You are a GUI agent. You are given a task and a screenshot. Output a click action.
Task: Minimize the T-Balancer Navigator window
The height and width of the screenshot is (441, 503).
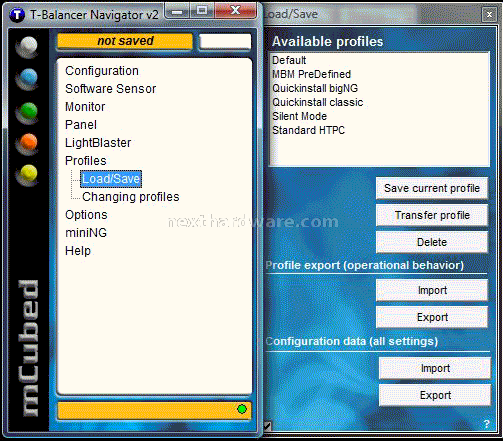click(x=177, y=11)
